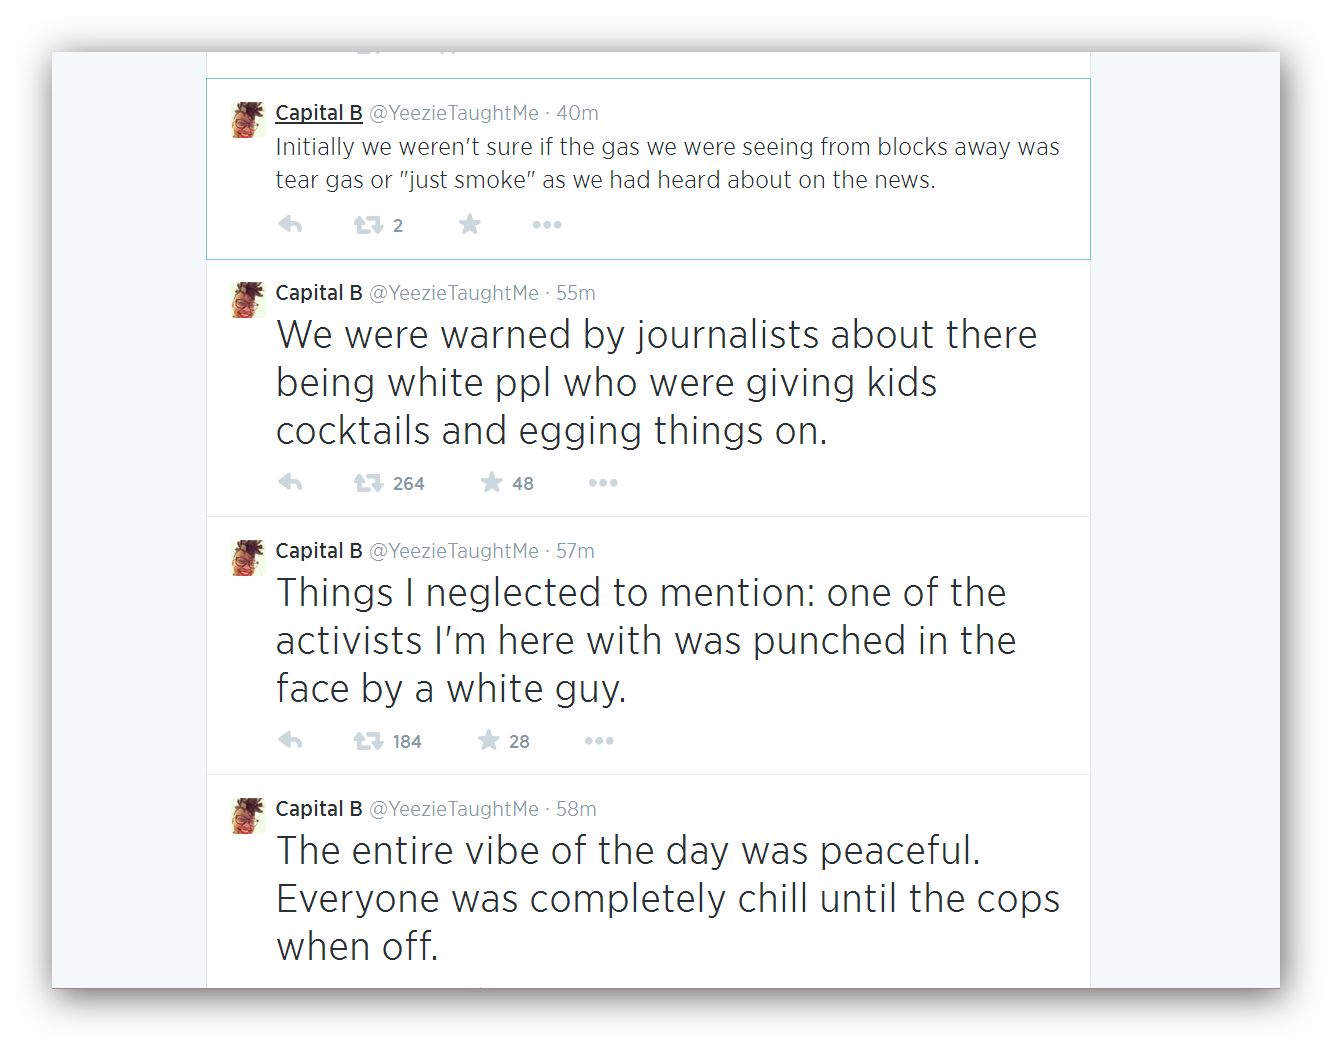Open the 40m timestamp permalink
Viewport: 1332px width, 1041px height.
(x=577, y=113)
